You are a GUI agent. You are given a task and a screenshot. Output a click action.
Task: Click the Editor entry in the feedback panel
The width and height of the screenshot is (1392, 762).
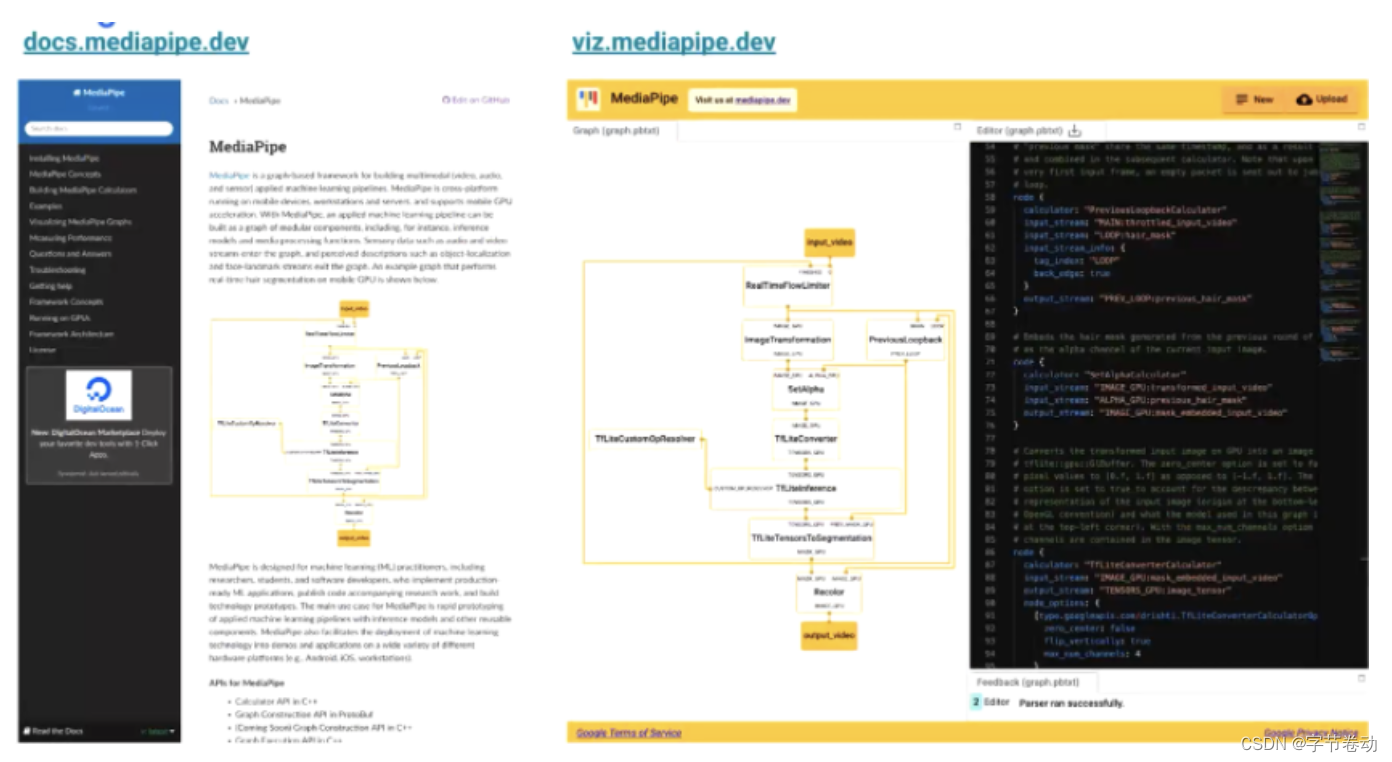click(997, 703)
